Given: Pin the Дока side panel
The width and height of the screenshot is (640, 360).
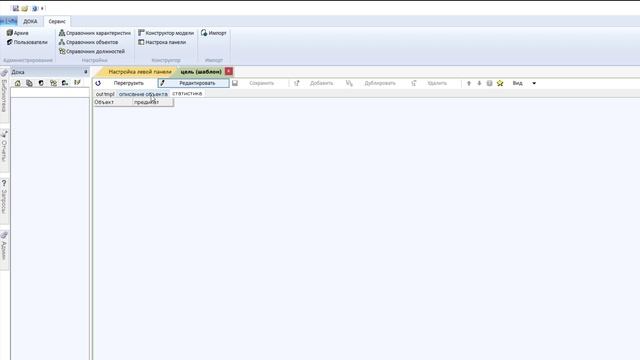Looking at the screenshot, I should pos(86,72).
